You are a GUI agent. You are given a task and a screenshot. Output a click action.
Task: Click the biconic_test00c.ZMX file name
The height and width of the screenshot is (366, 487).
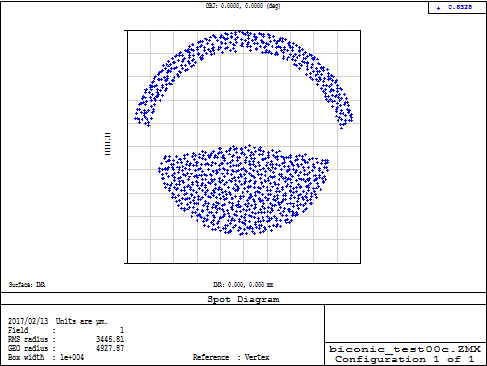pos(405,349)
